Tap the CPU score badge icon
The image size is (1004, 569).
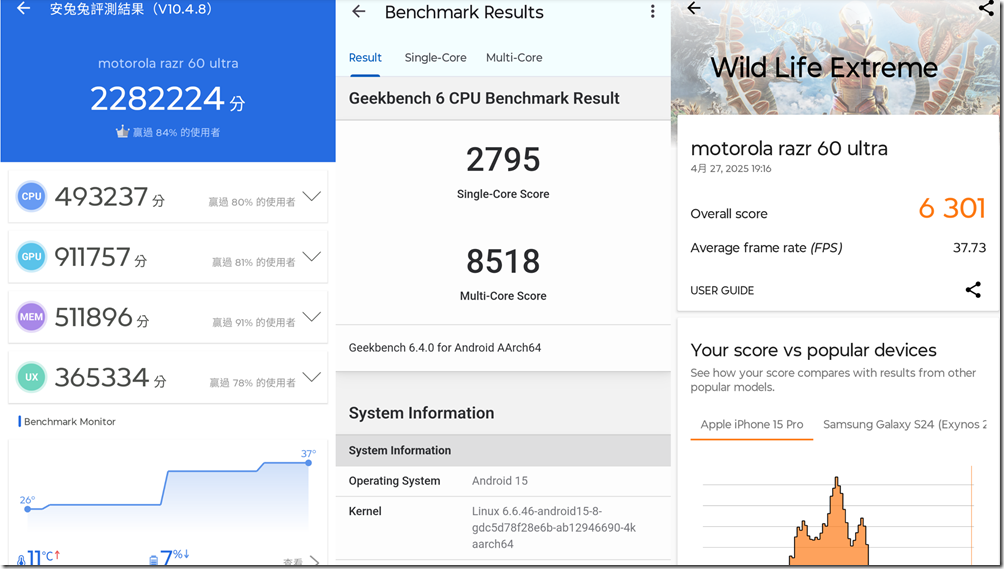(31, 196)
